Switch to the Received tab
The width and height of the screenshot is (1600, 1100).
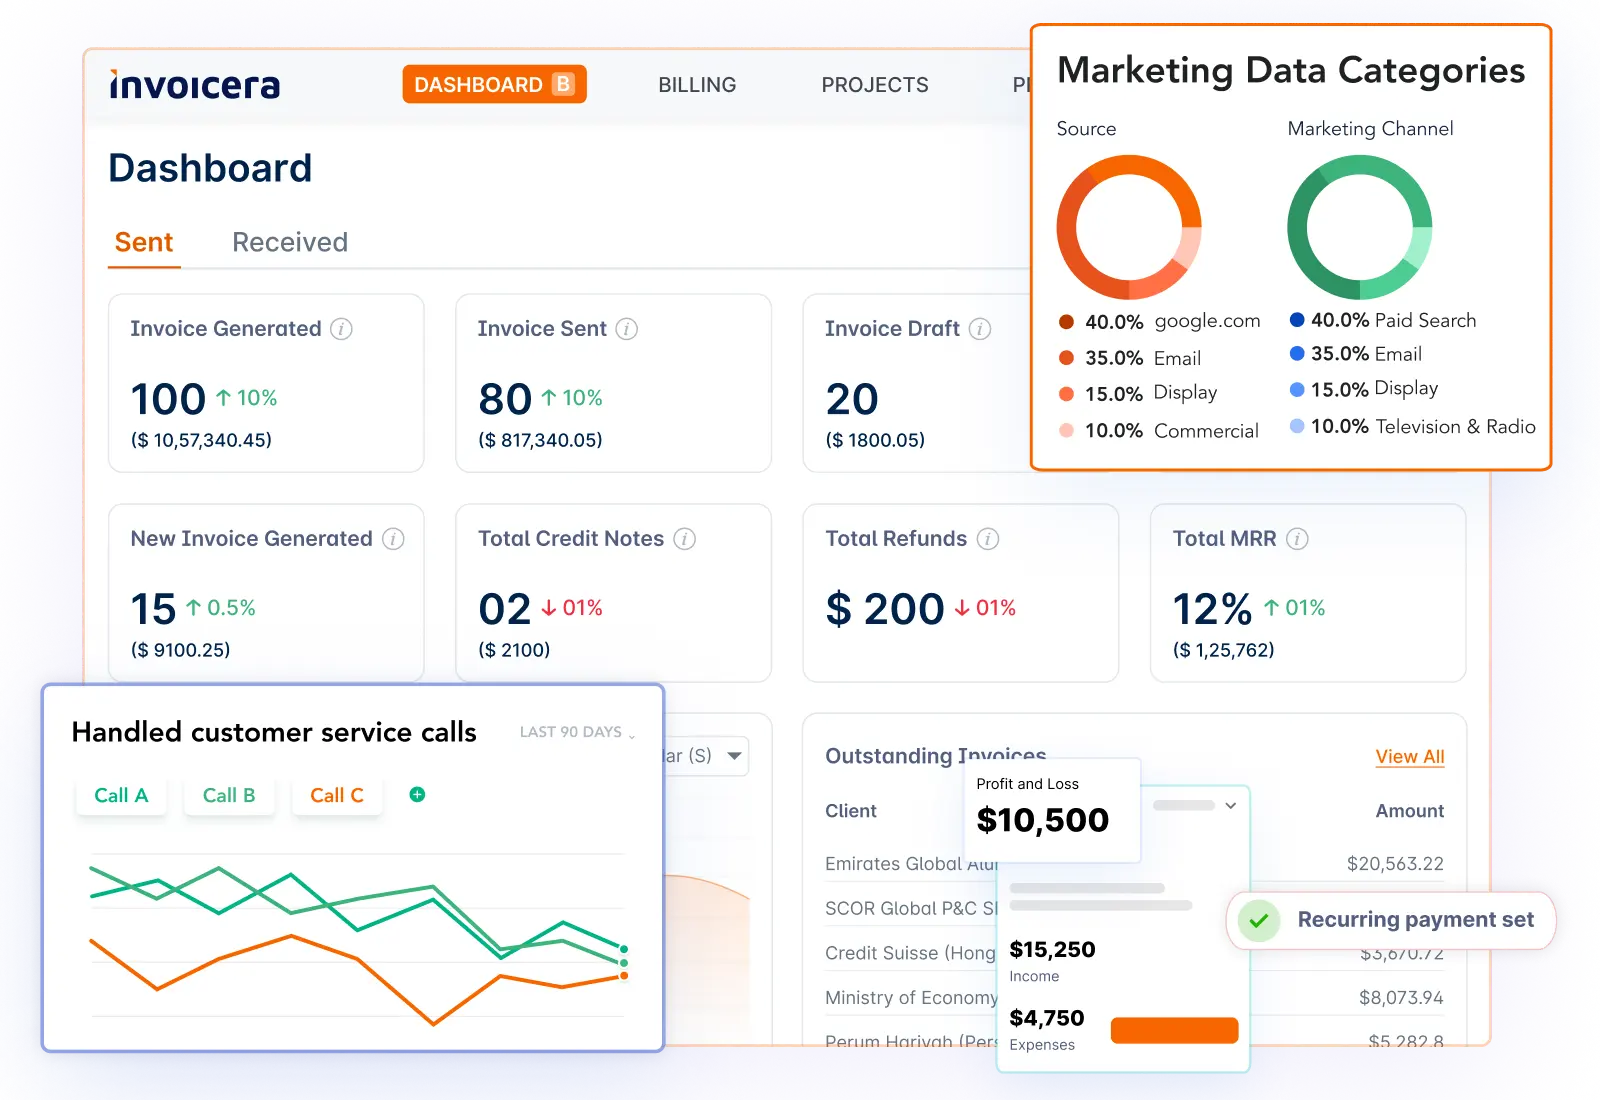point(290,243)
